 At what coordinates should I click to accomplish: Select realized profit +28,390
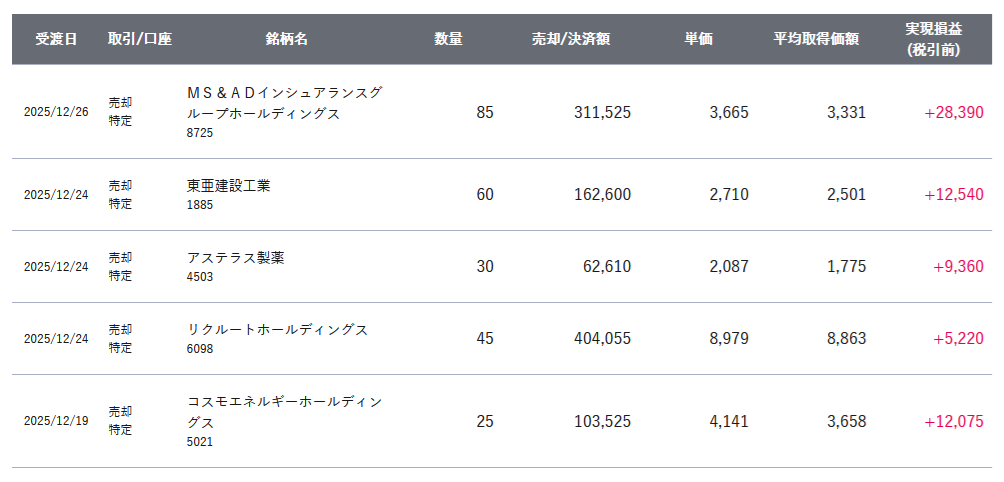click(x=954, y=113)
